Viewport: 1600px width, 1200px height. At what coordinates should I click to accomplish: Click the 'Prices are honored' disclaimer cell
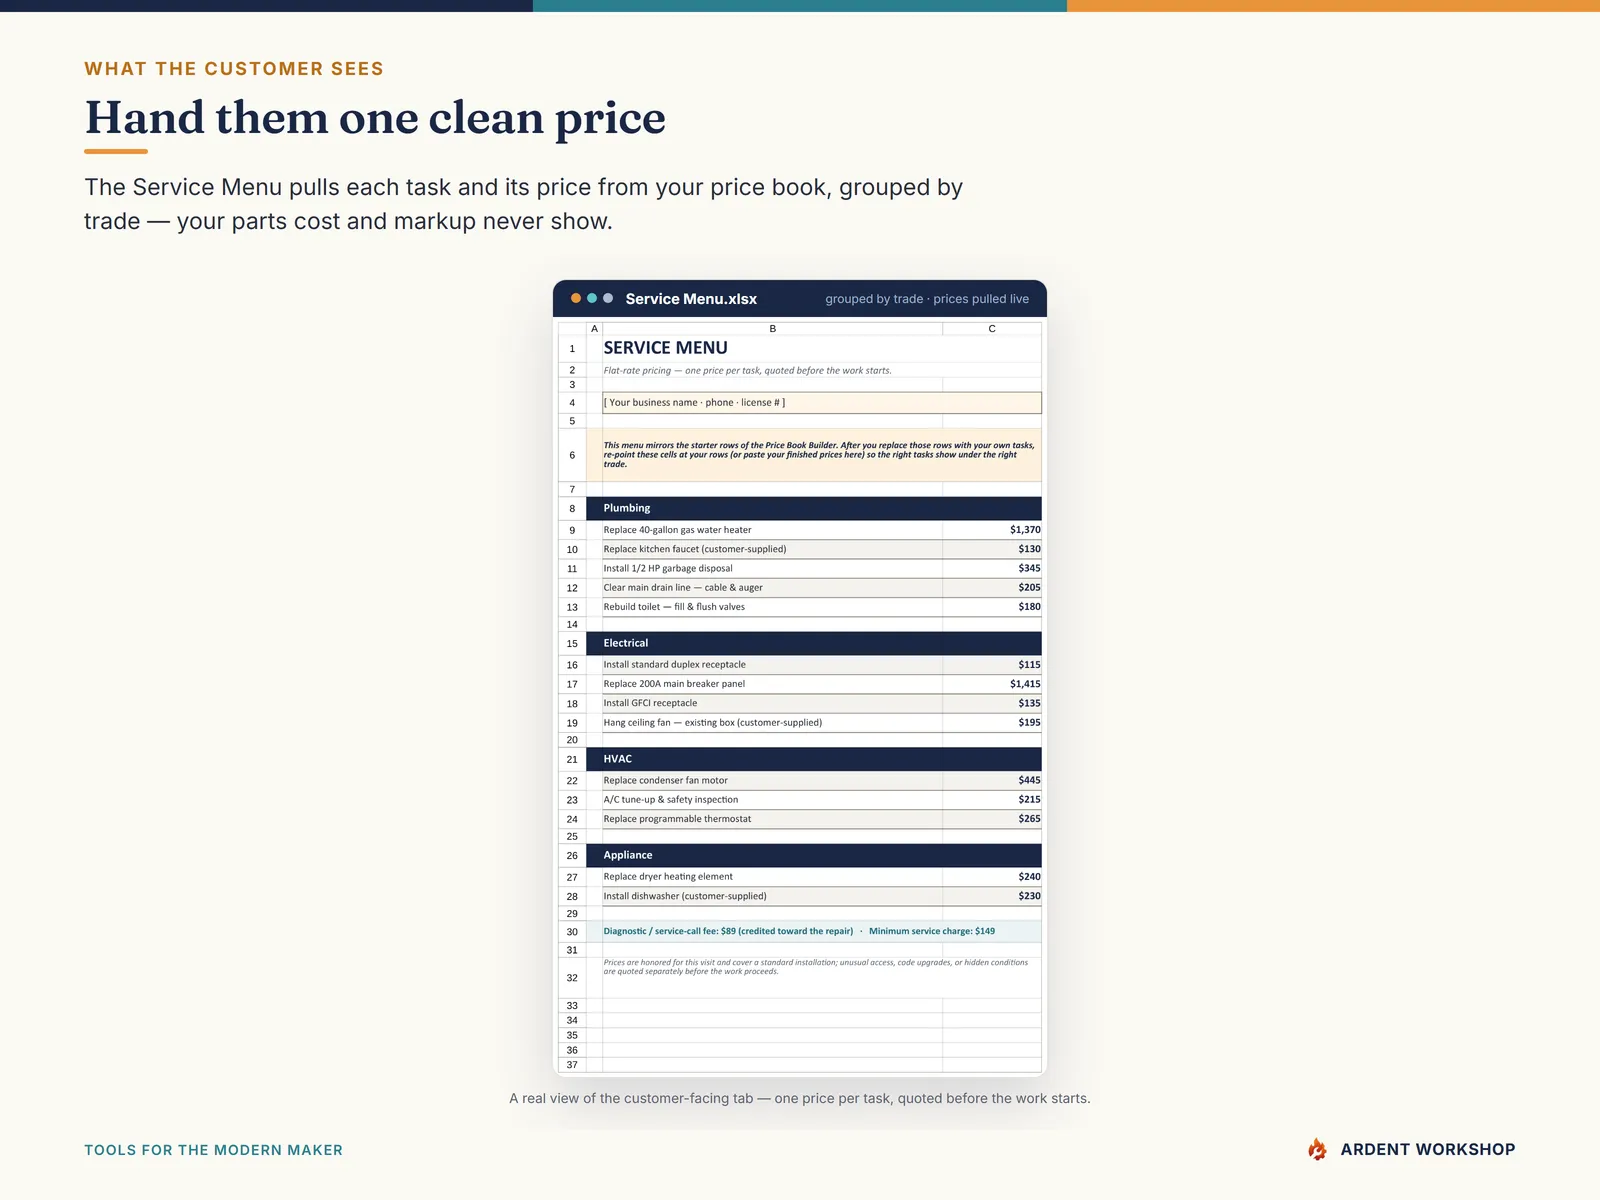click(822, 977)
